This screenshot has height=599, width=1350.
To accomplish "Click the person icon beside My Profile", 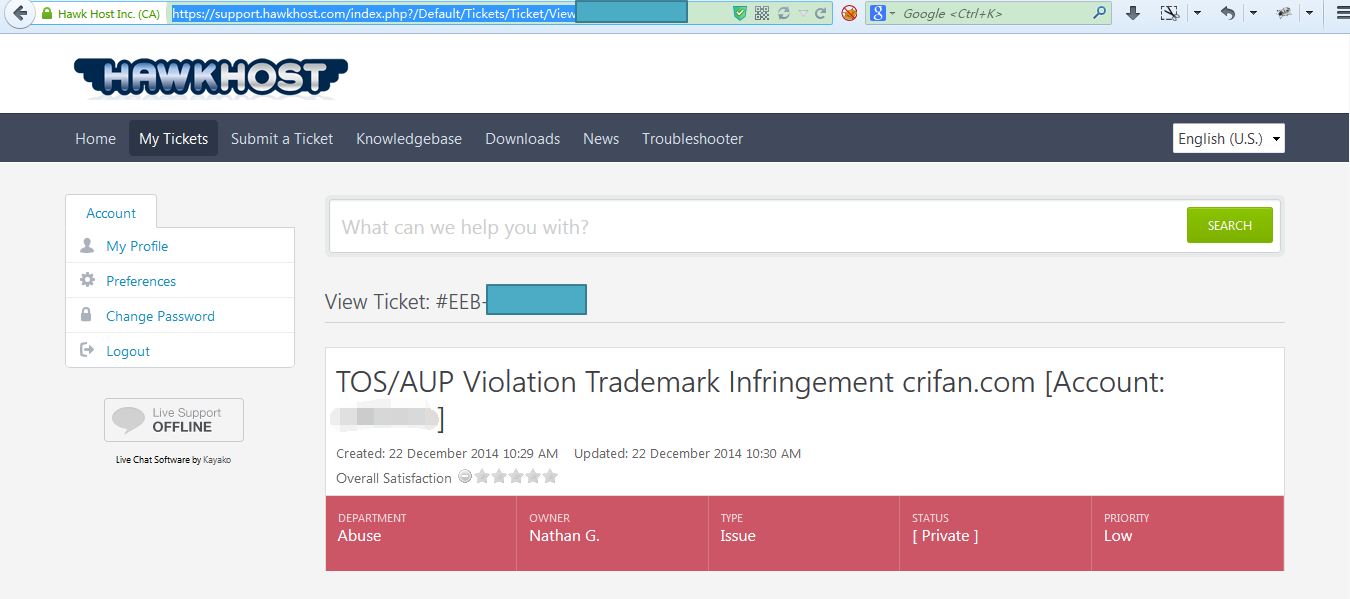I will [x=87, y=246].
